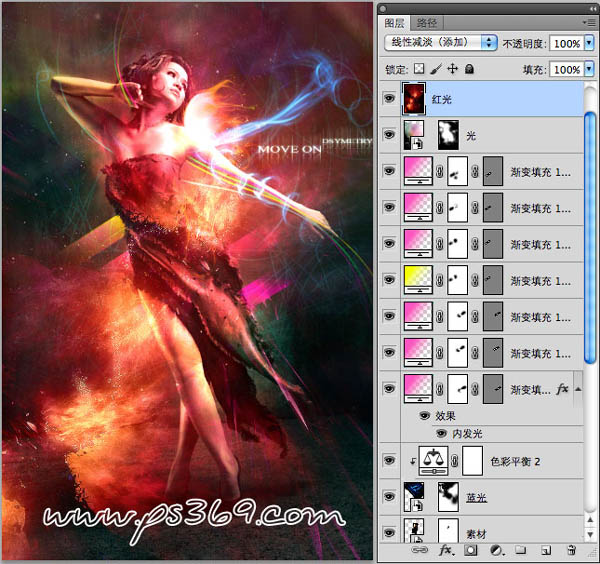The image size is (600, 564).
Task: Click the add layer mask icon
Action: [x=471, y=550]
